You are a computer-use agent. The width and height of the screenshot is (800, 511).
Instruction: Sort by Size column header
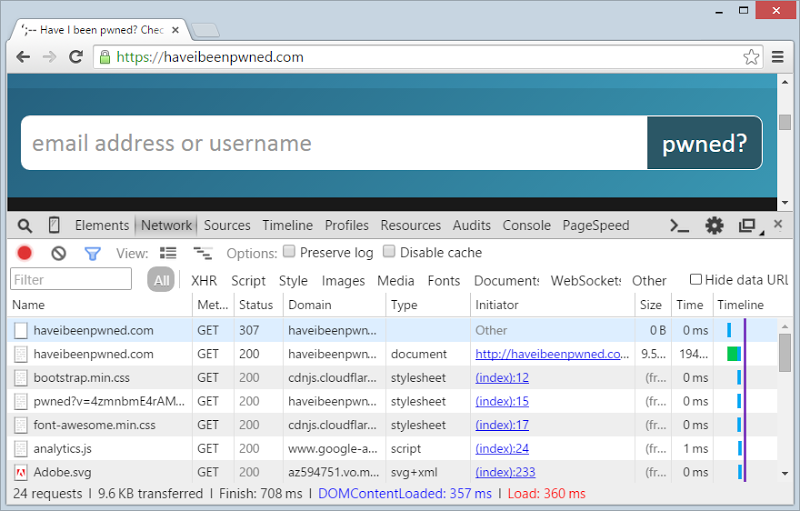coord(654,305)
